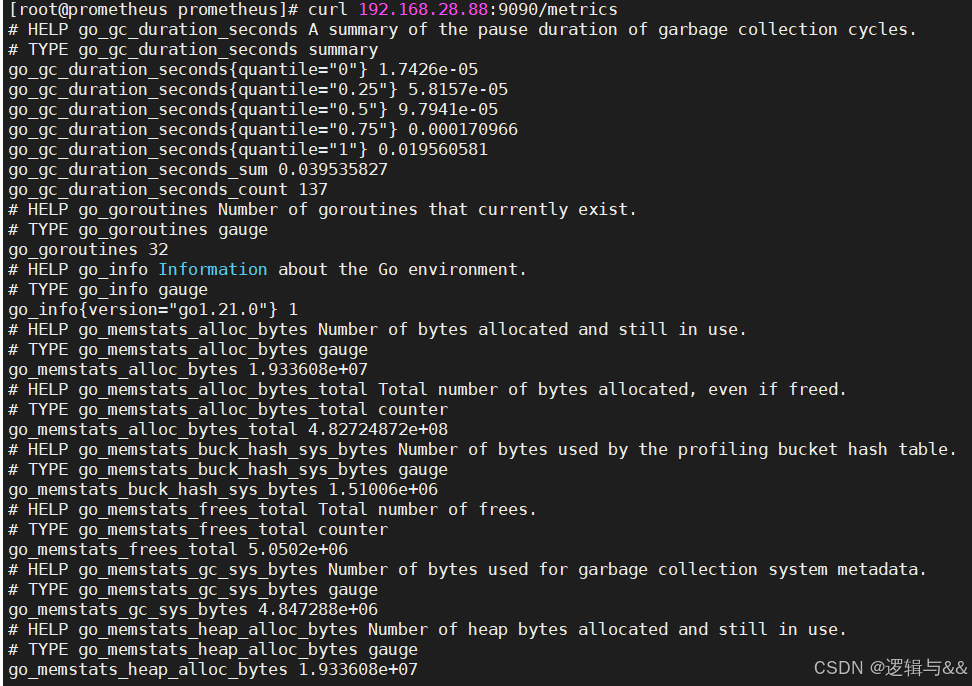Image resolution: width=972 pixels, height=686 pixels.
Task: Click the value 4.847288e+06
Action: click(x=318, y=609)
